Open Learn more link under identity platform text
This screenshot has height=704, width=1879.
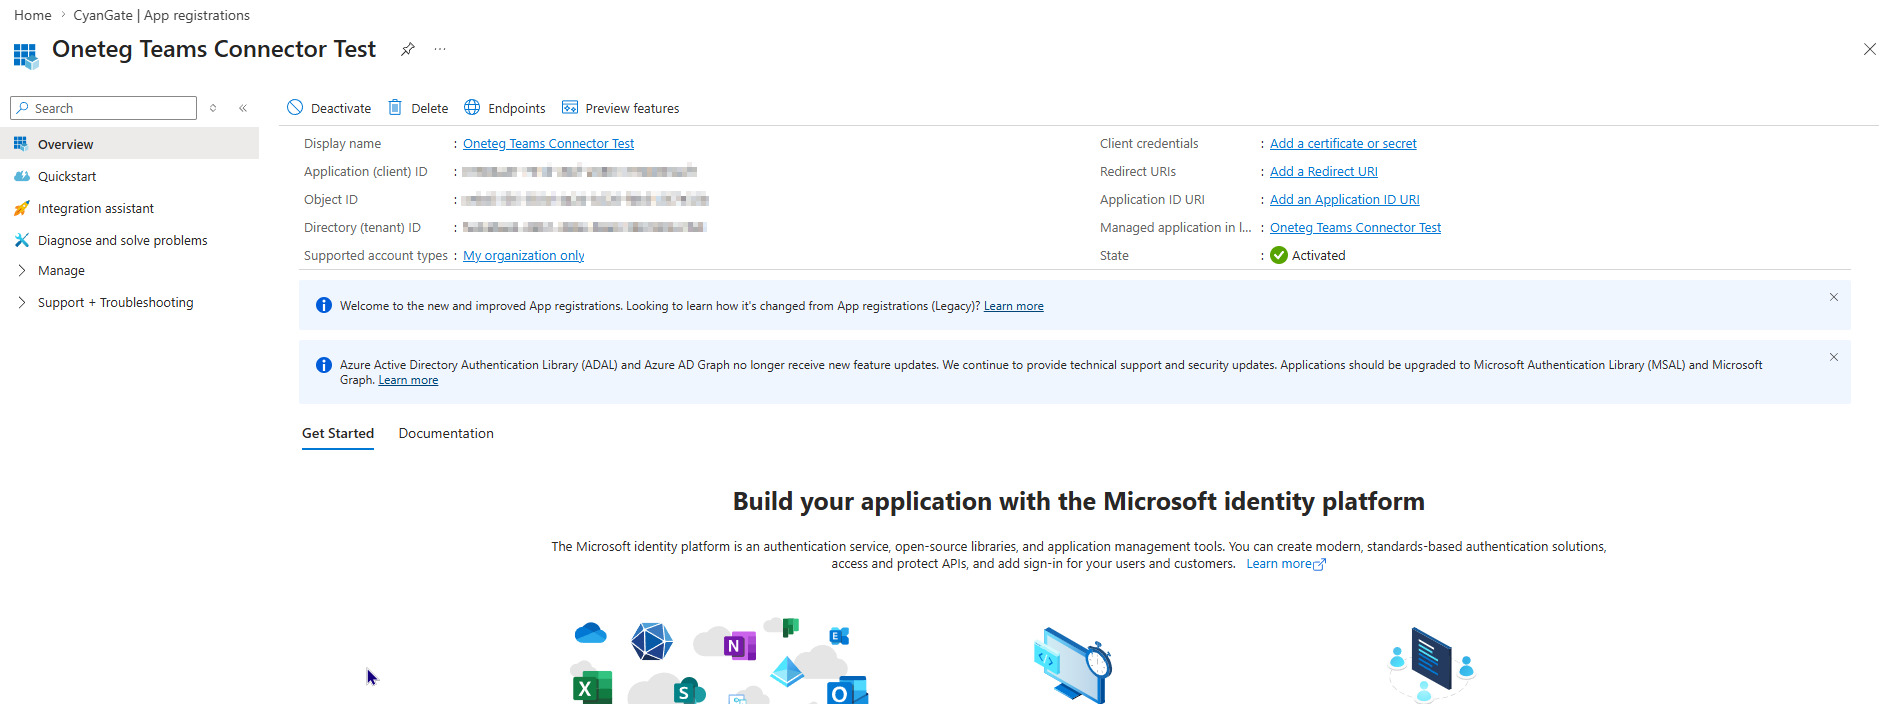(x=1285, y=564)
